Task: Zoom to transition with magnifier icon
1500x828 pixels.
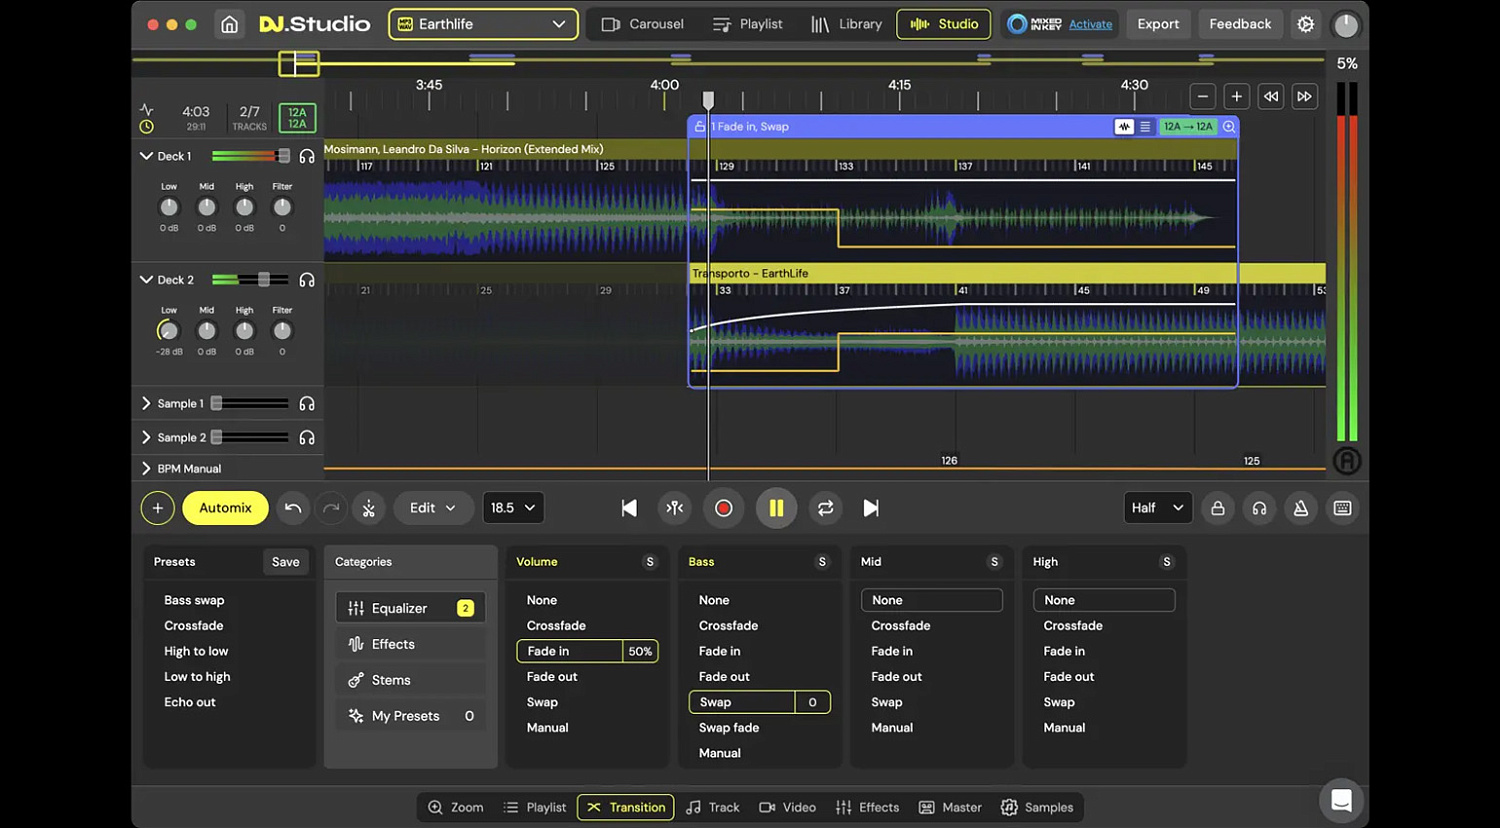Action: click(1229, 127)
